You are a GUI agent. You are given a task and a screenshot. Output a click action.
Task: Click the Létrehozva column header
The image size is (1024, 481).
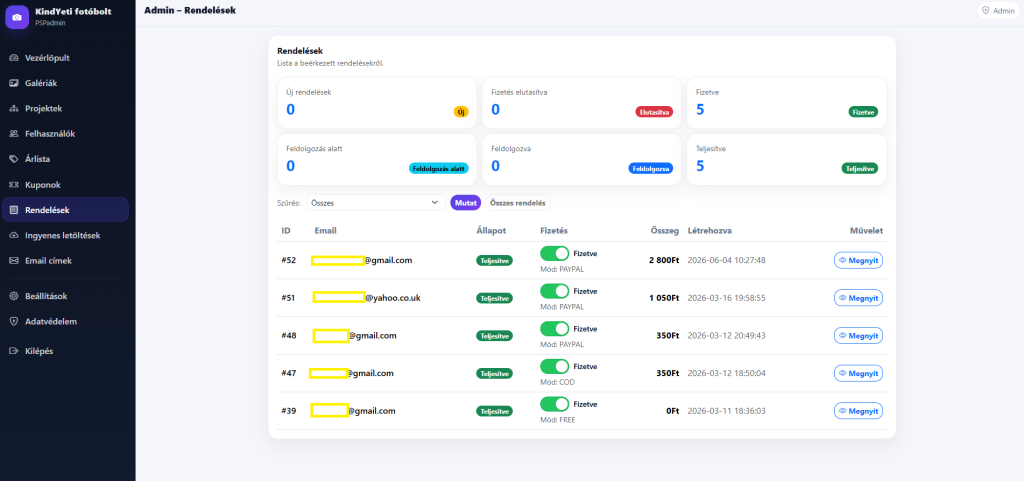click(x=709, y=231)
